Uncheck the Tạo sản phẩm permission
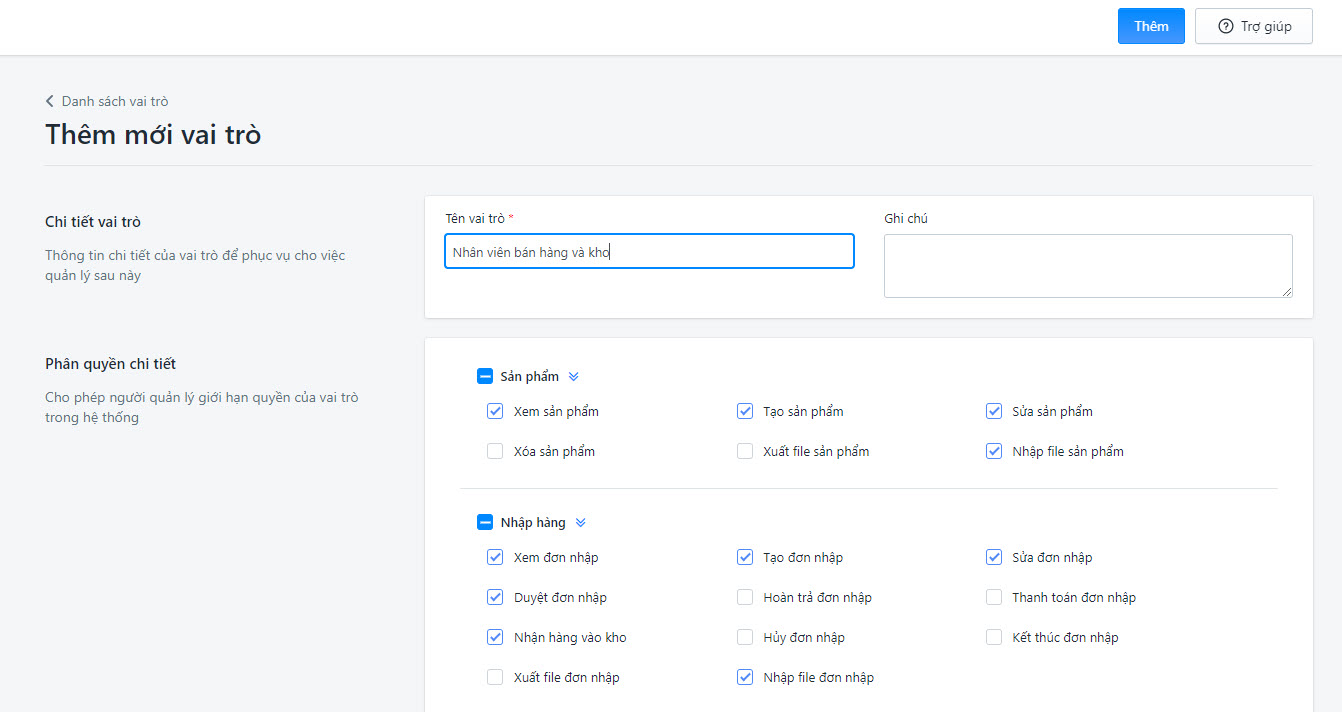Image resolution: width=1342 pixels, height=712 pixels. 745,411
